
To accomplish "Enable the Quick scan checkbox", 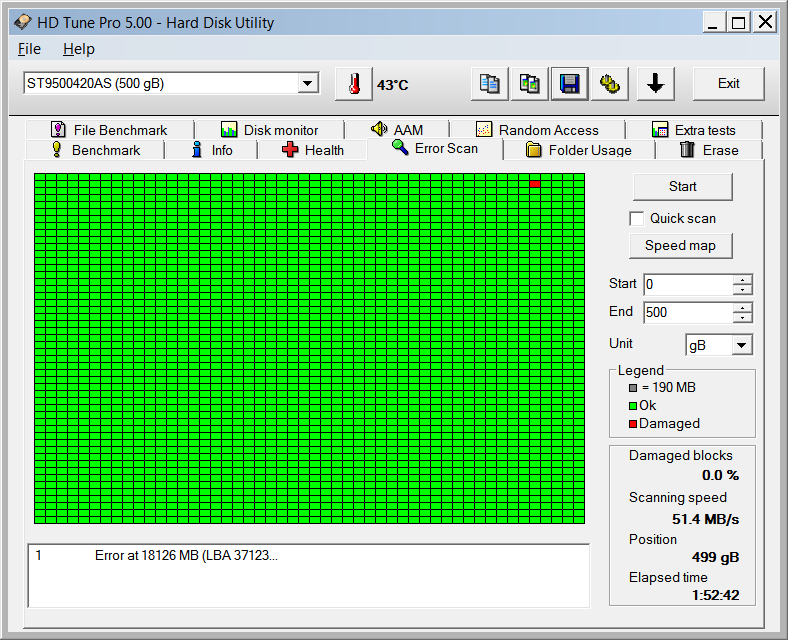I will [636, 219].
